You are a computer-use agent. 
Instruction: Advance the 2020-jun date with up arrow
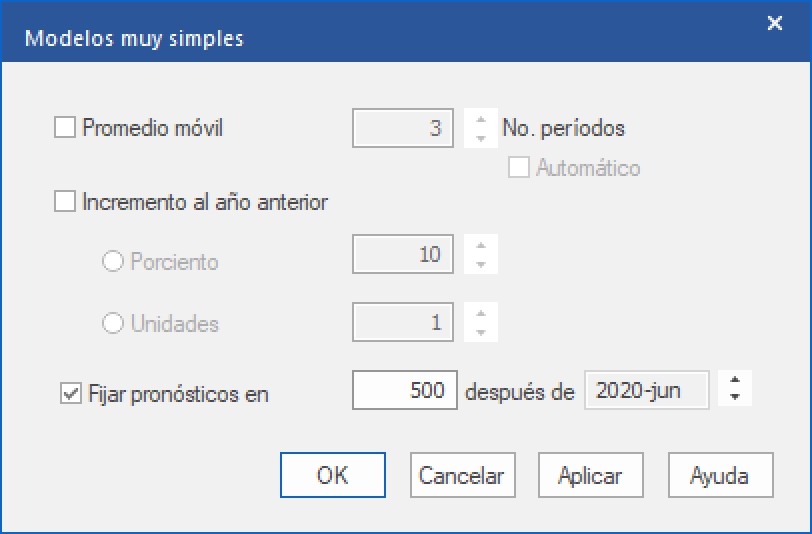click(735, 381)
